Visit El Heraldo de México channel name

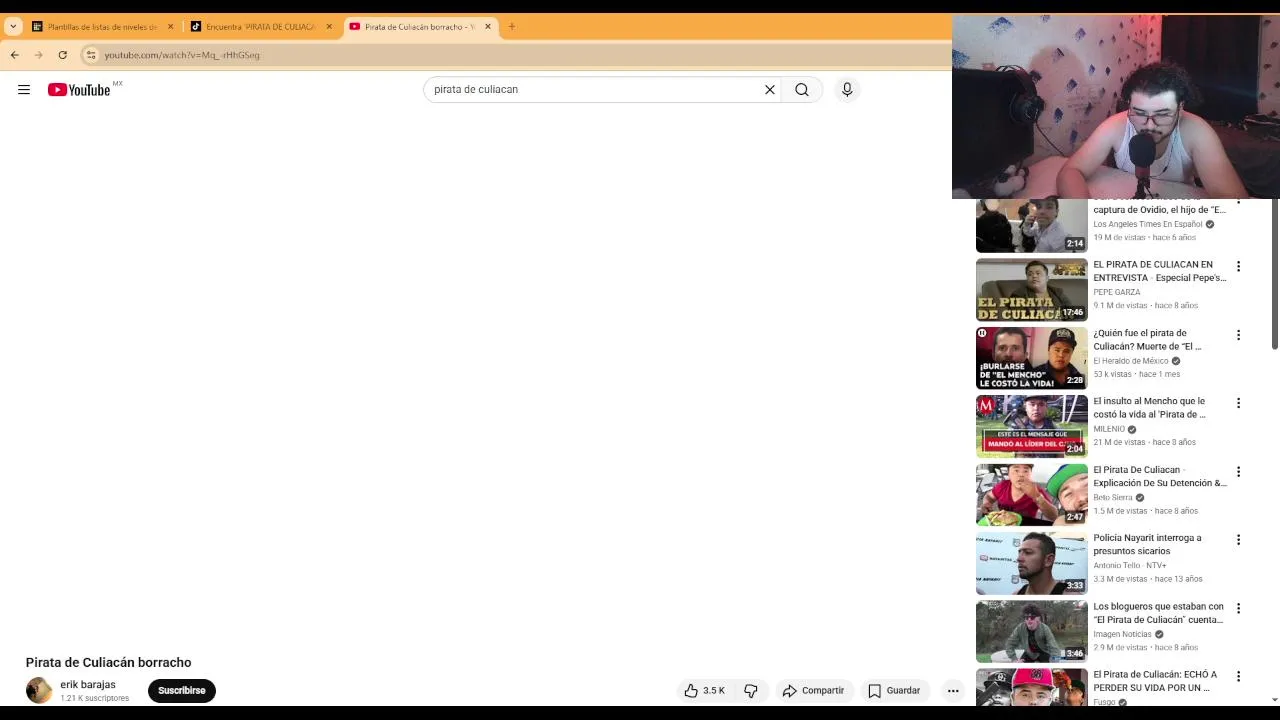pyautogui.click(x=1131, y=361)
